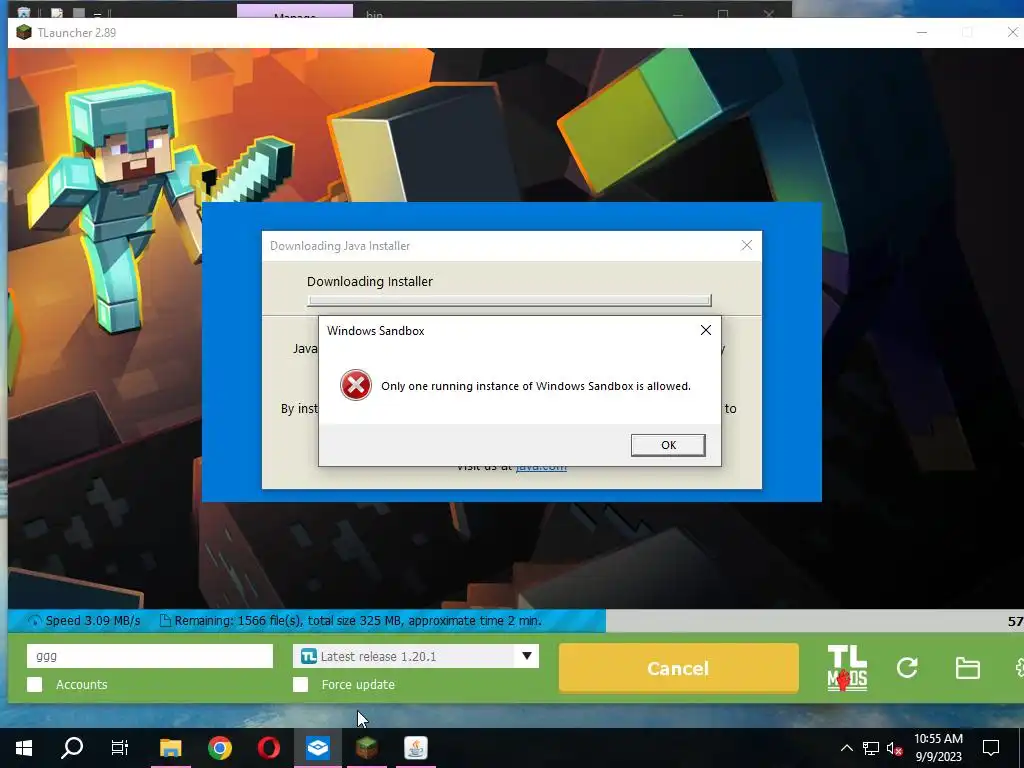The width and height of the screenshot is (1024, 768).
Task: Minimize the TLauncher 2.89 window
Action: [x=921, y=32]
